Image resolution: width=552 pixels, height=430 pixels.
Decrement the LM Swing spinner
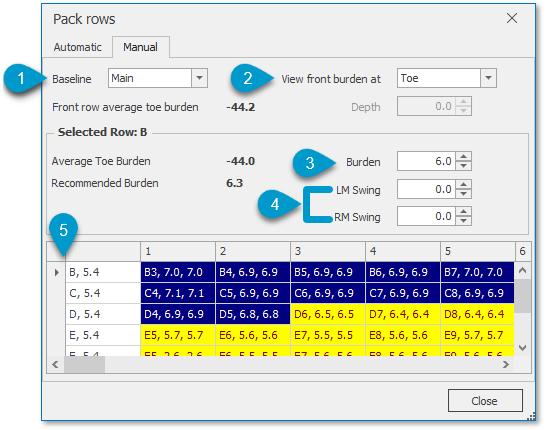pyautogui.click(x=464, y=194)
